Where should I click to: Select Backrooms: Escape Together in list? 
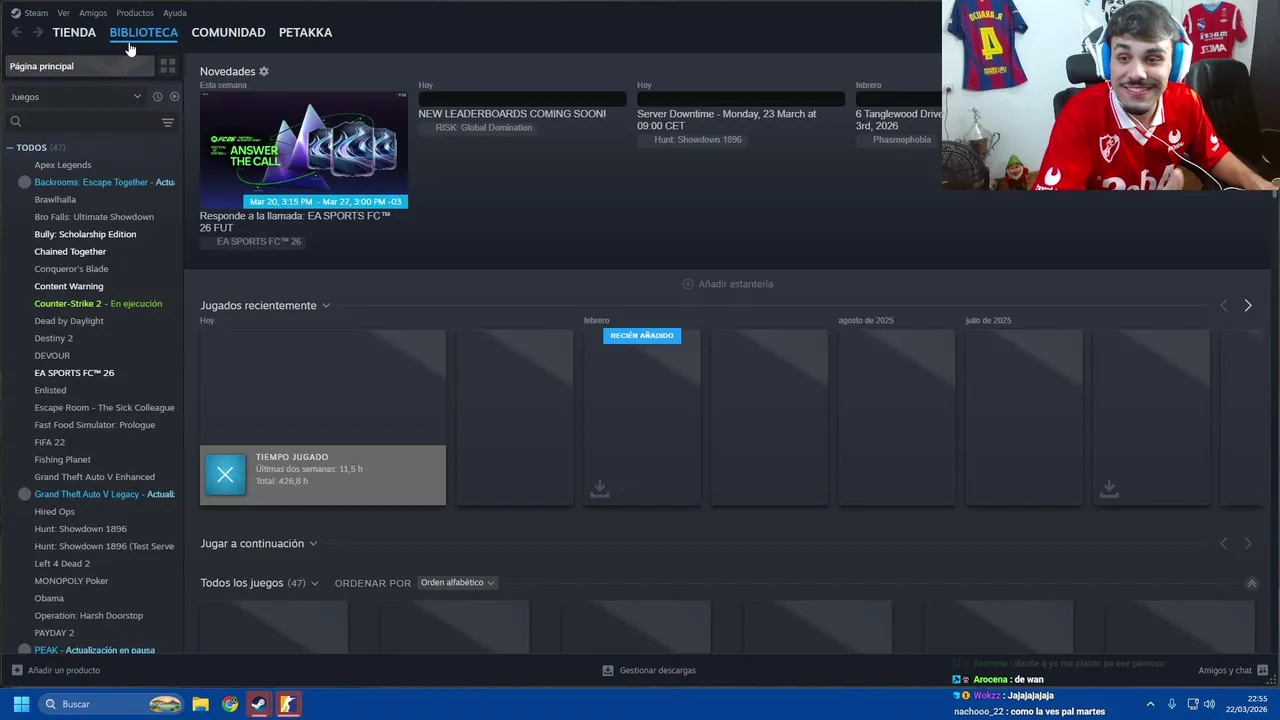(x=105, y=182)
